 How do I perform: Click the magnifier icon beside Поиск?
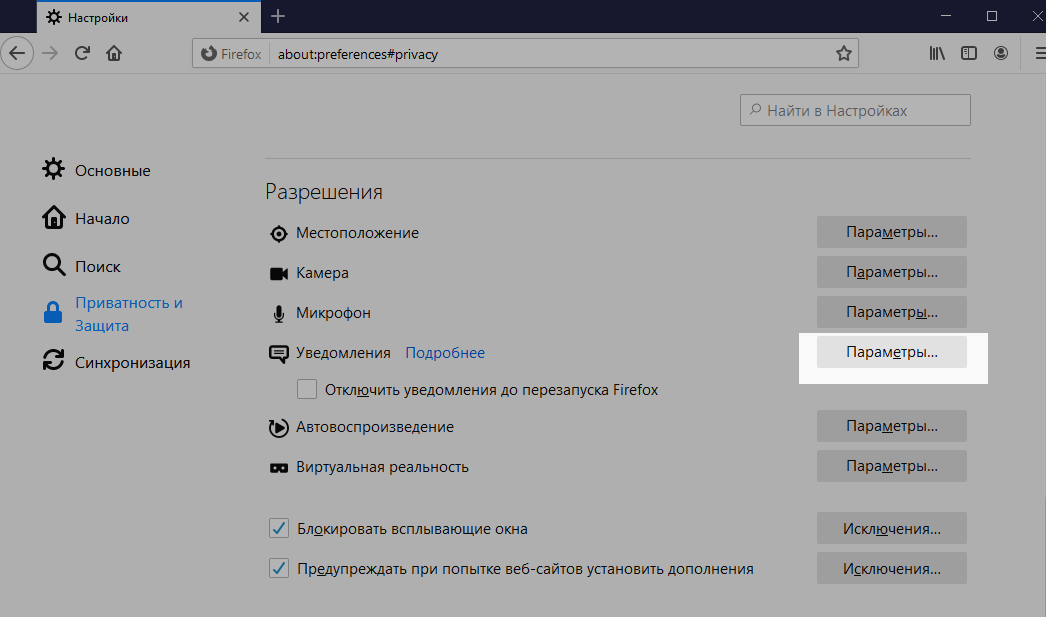(x=53, y=265)
